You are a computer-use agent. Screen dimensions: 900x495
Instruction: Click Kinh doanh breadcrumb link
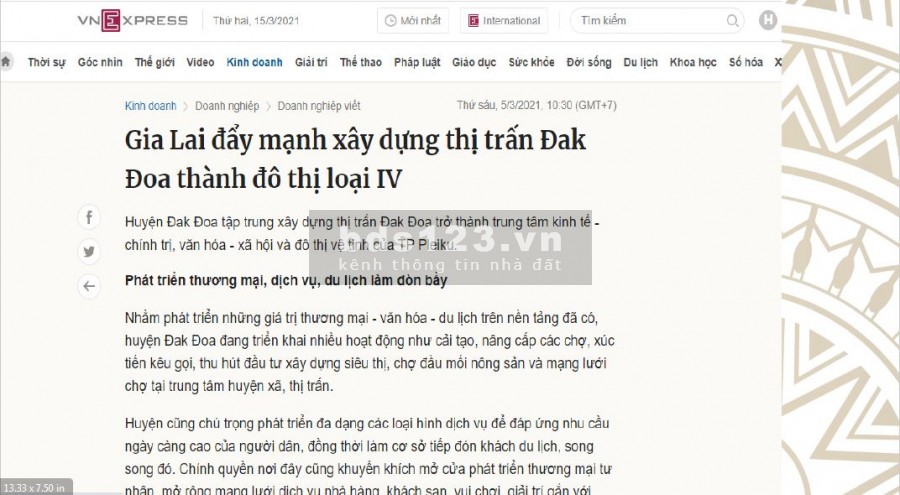(x=150, y=106)
